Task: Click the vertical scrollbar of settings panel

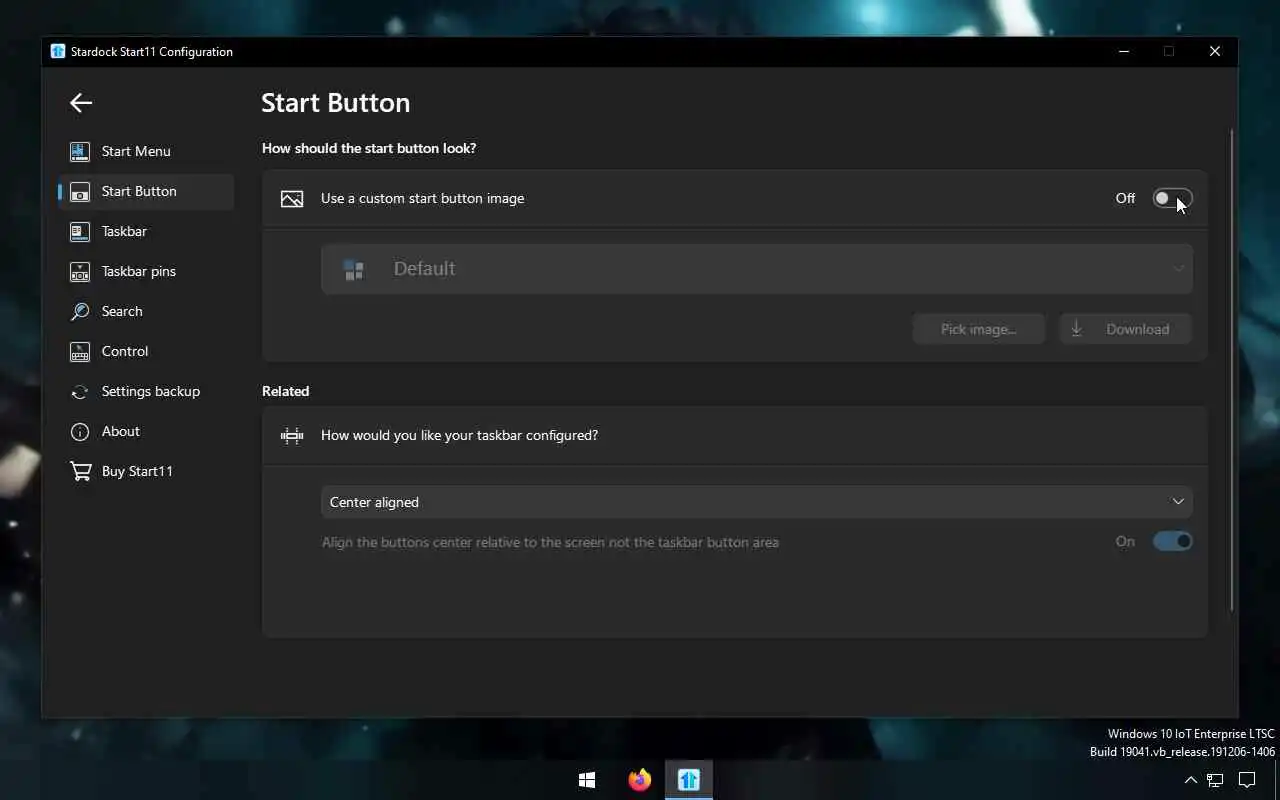Action: 1232,370
